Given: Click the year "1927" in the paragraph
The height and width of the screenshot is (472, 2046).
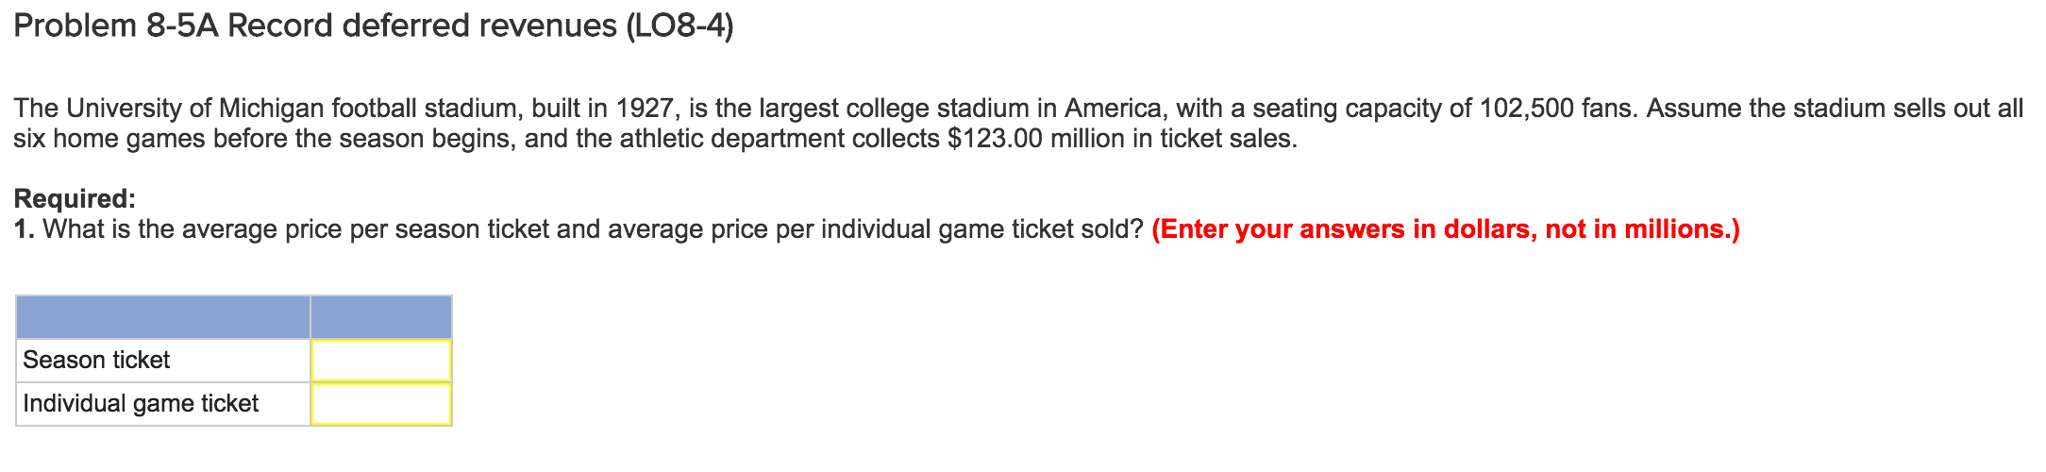Looking at the screenshot, I should [643, 108].
